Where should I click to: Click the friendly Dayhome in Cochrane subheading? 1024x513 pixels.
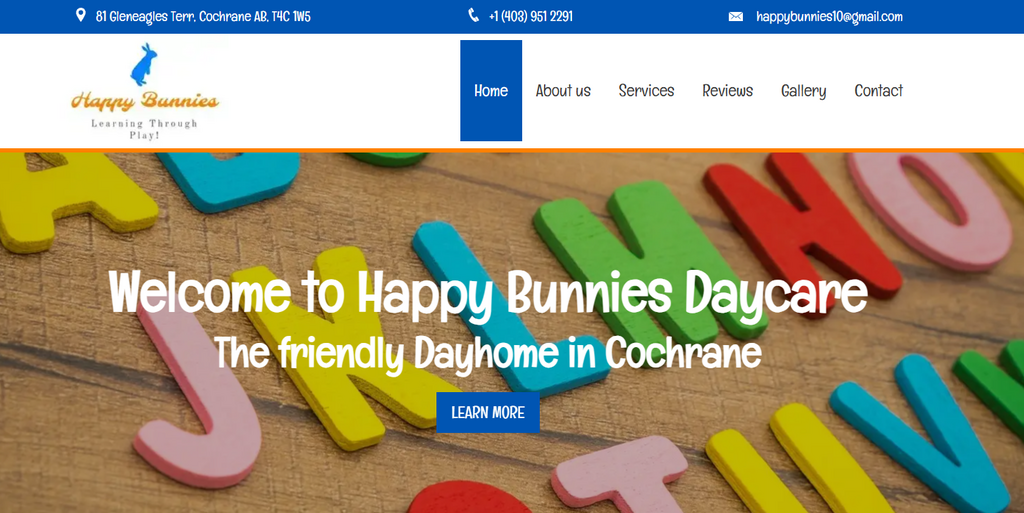[x=488, y=353]
